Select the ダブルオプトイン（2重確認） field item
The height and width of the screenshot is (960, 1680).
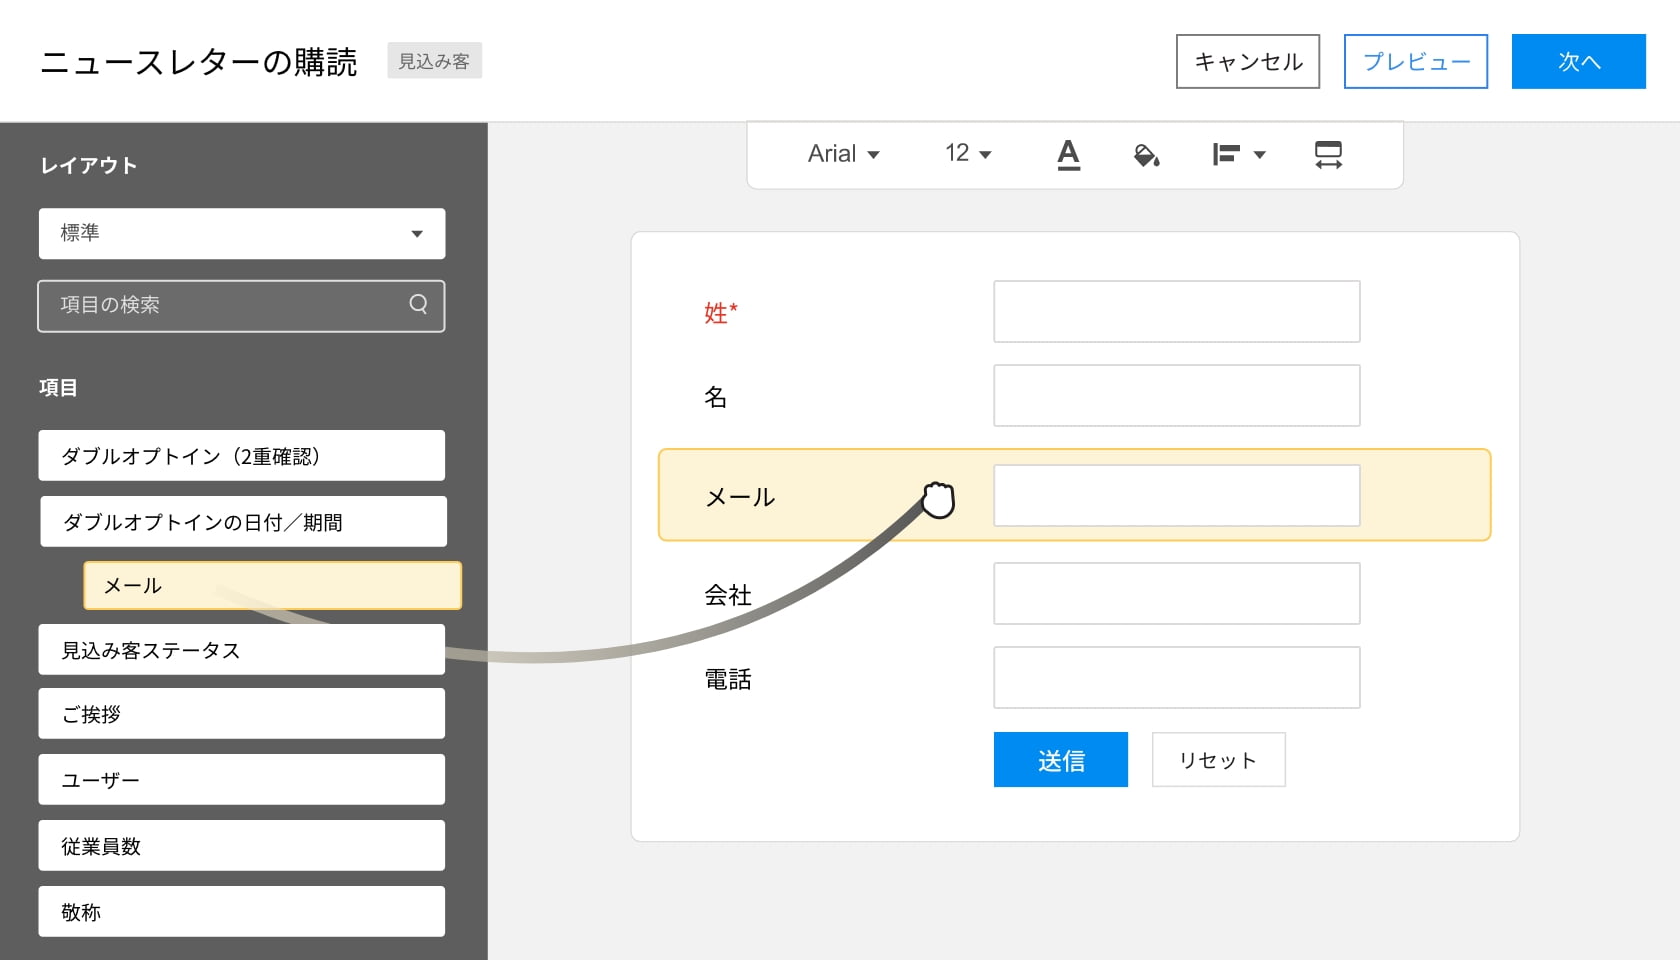point(242,456)
